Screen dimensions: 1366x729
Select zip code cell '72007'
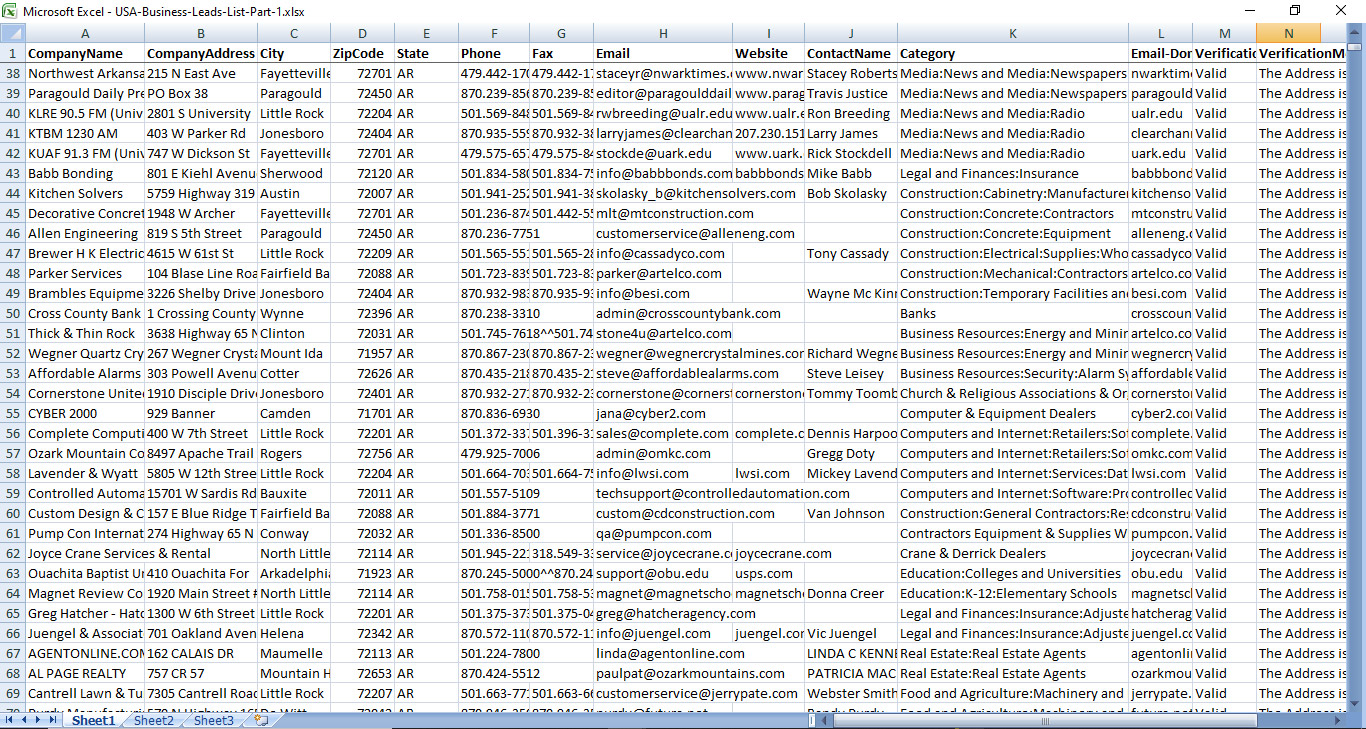(362, 193)
